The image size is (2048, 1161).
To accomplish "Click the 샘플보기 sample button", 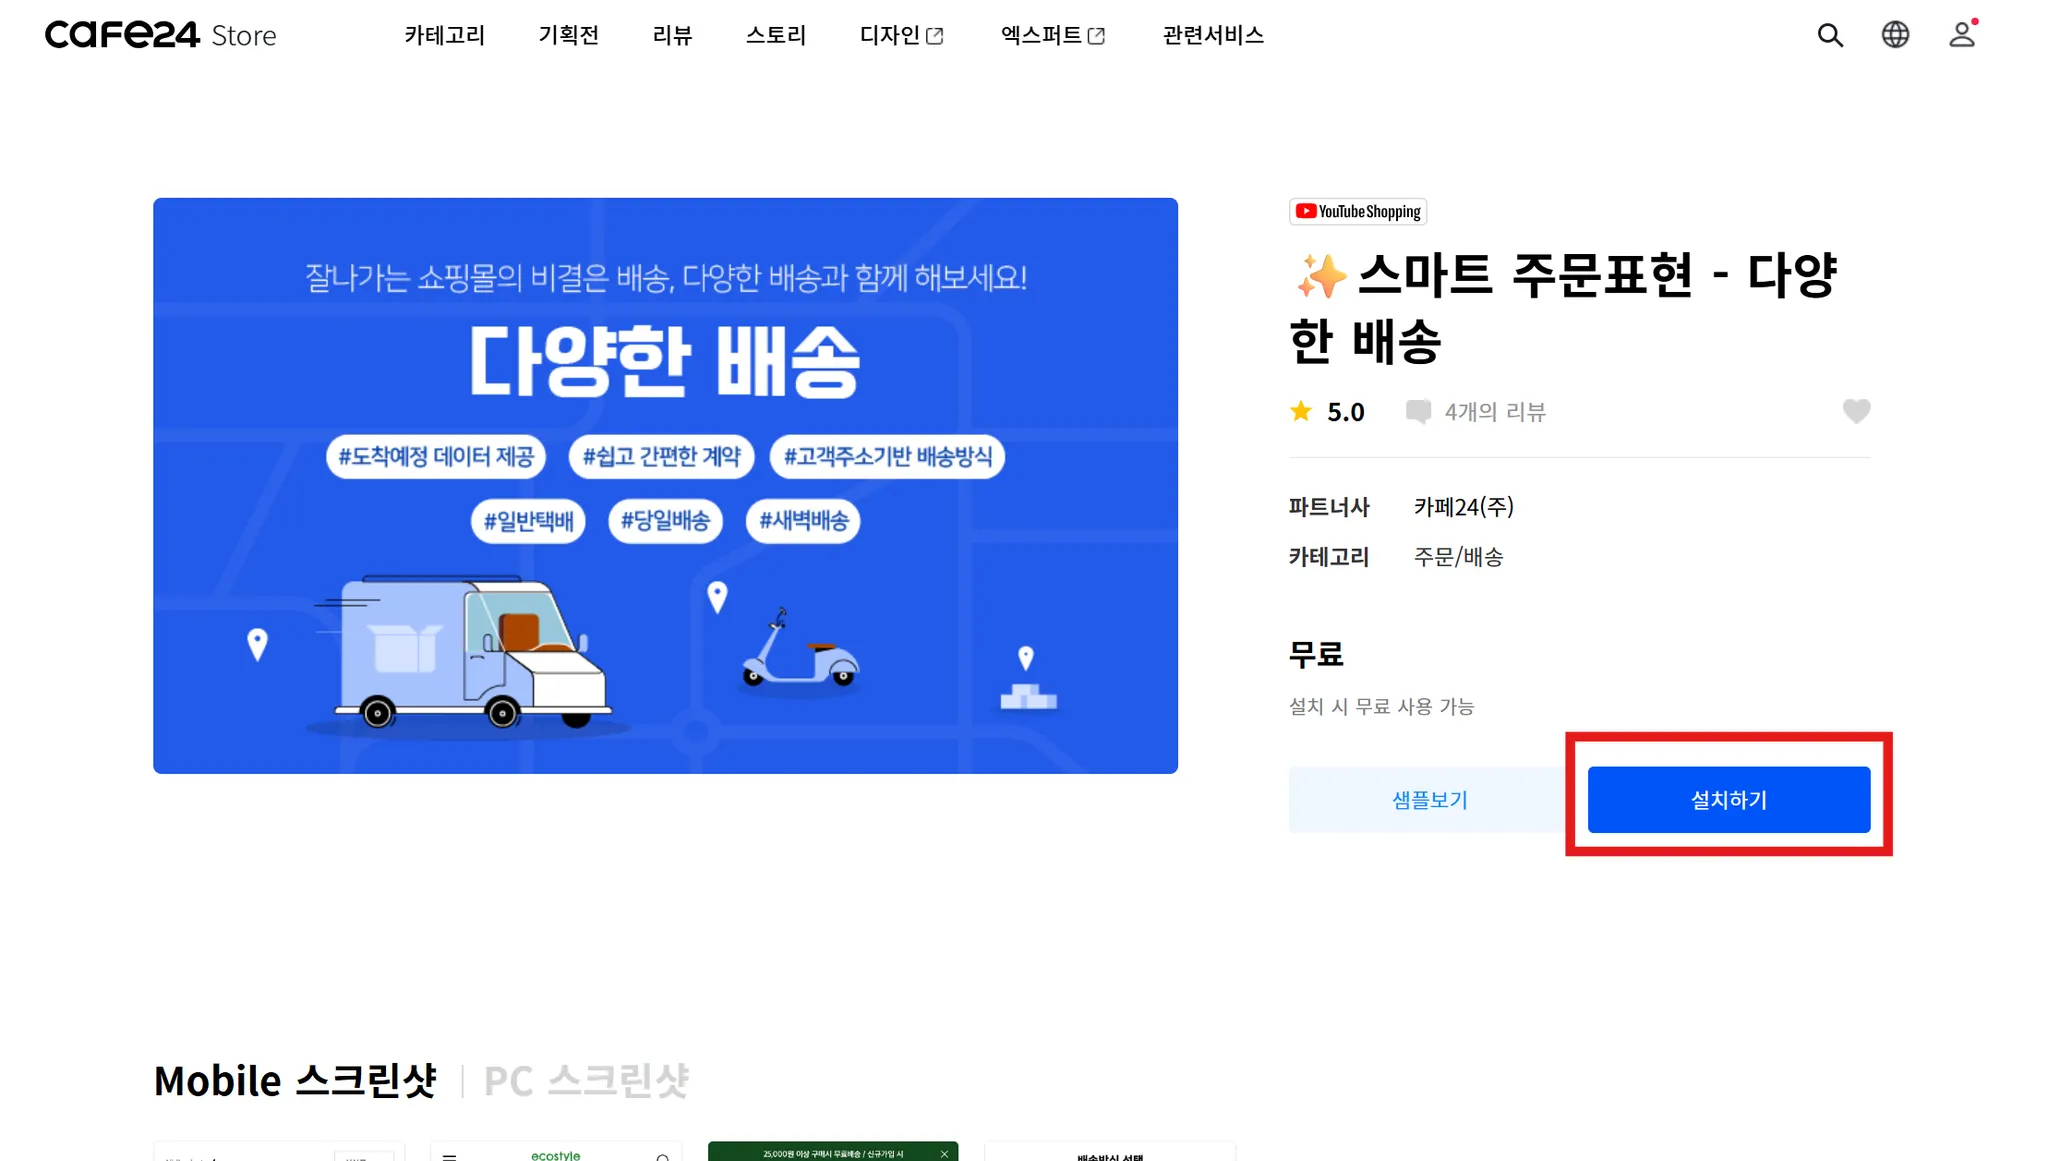I will click(x=1430, y=800).
